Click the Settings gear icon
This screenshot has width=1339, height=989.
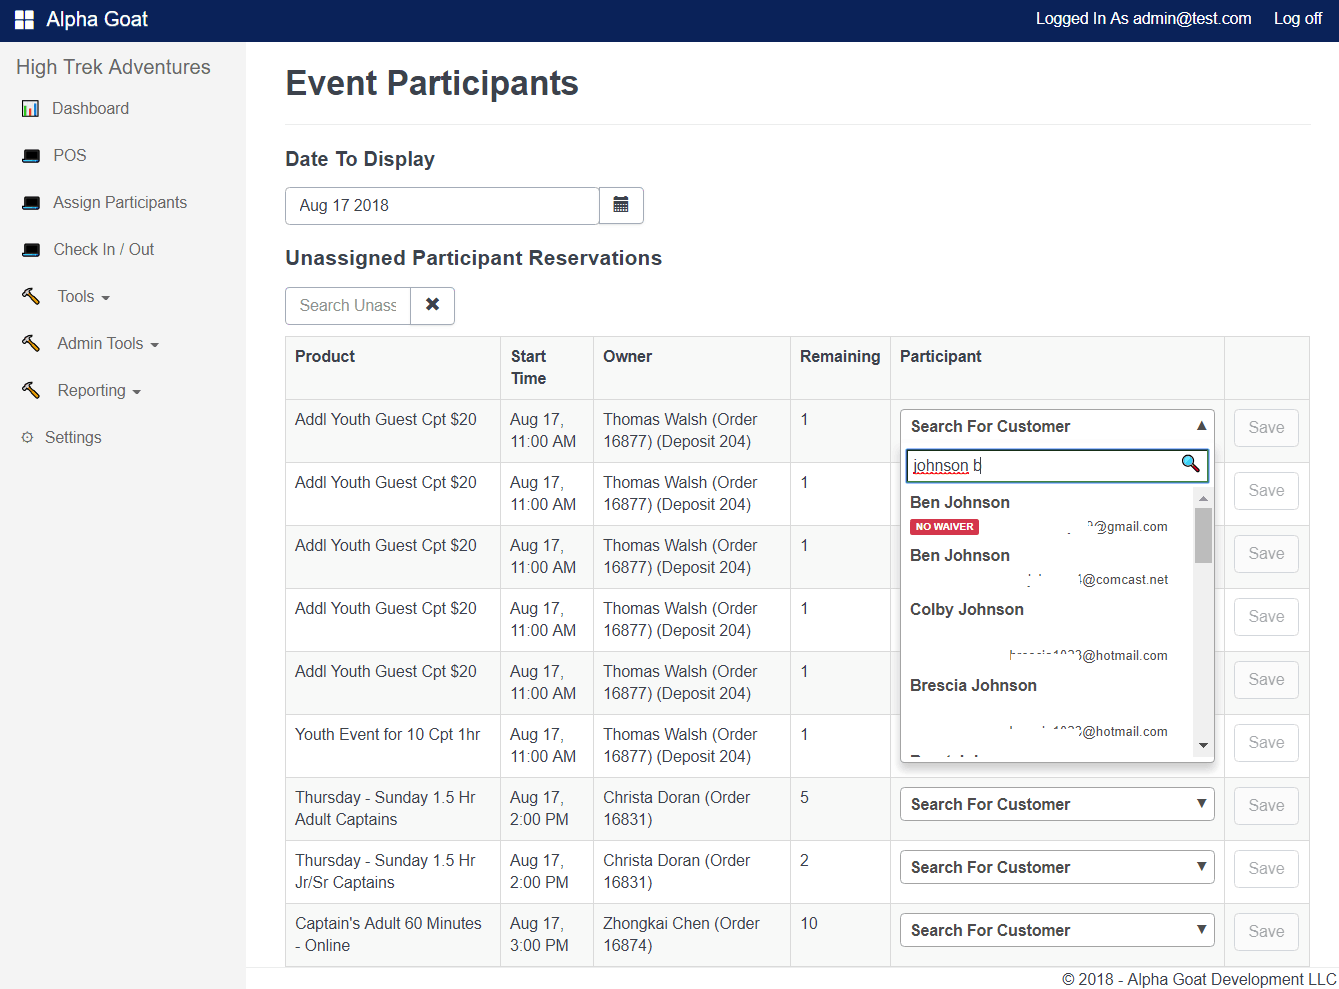click(27, 438)
